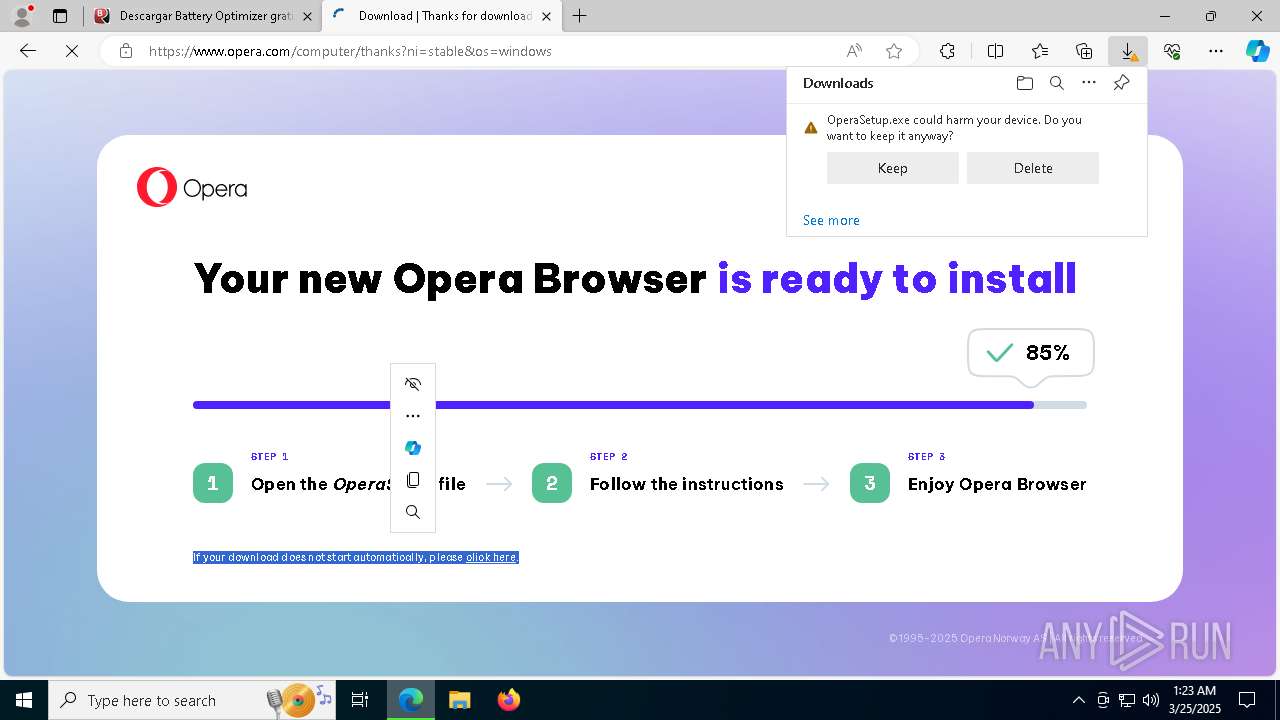Click step 2 number badge

coord(552,483)
